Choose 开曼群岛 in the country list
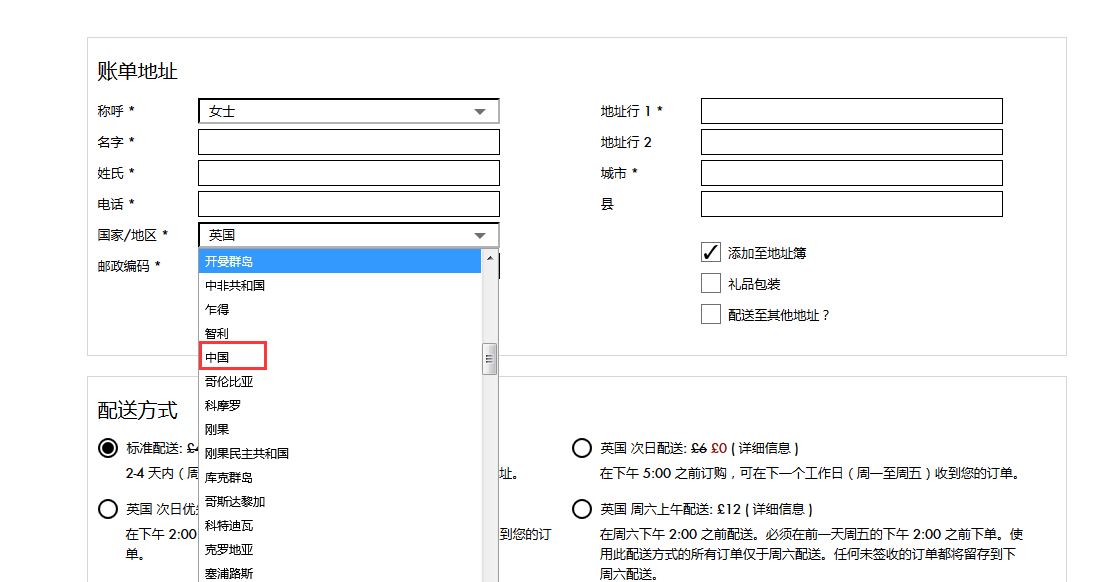1102x582 pixels. 229,261
